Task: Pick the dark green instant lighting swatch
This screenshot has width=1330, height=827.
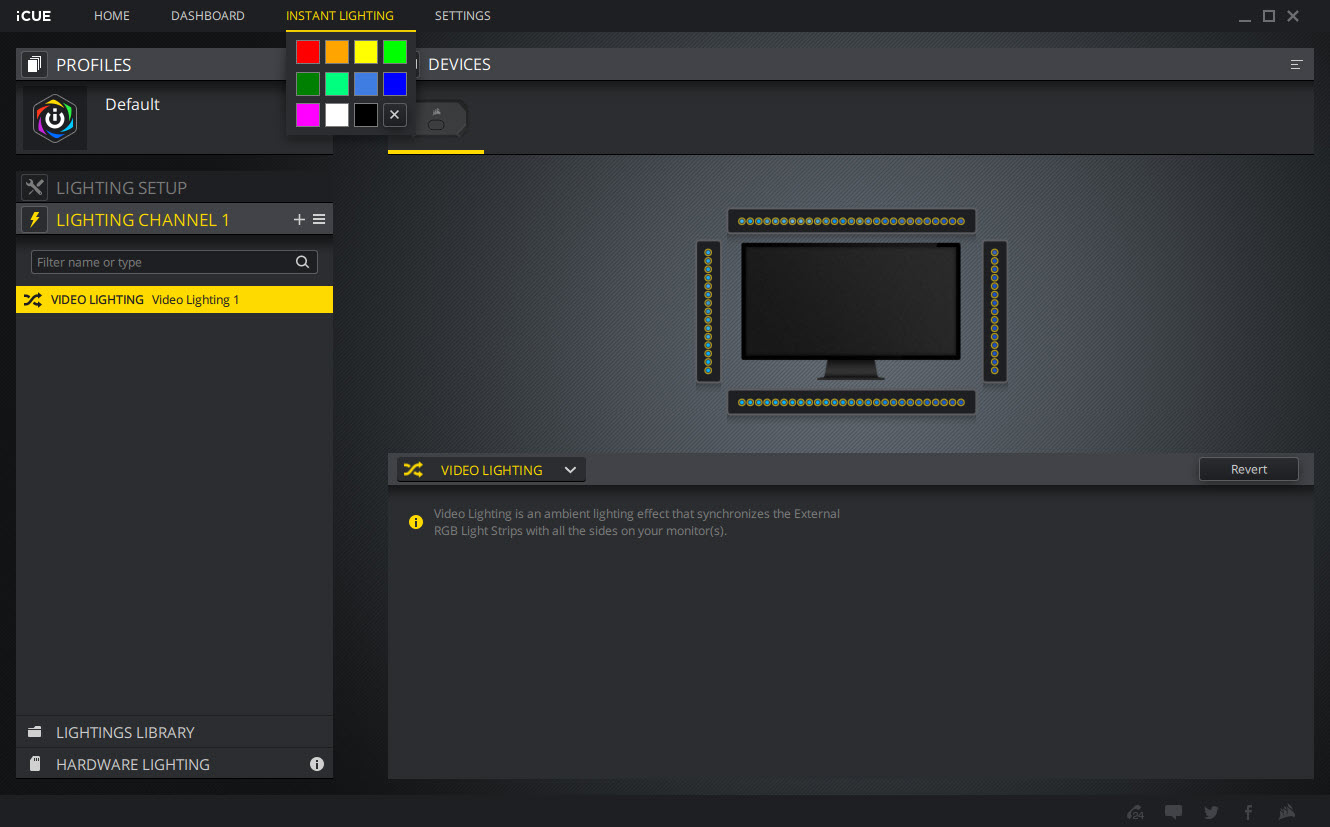Action: click(308, 84)
